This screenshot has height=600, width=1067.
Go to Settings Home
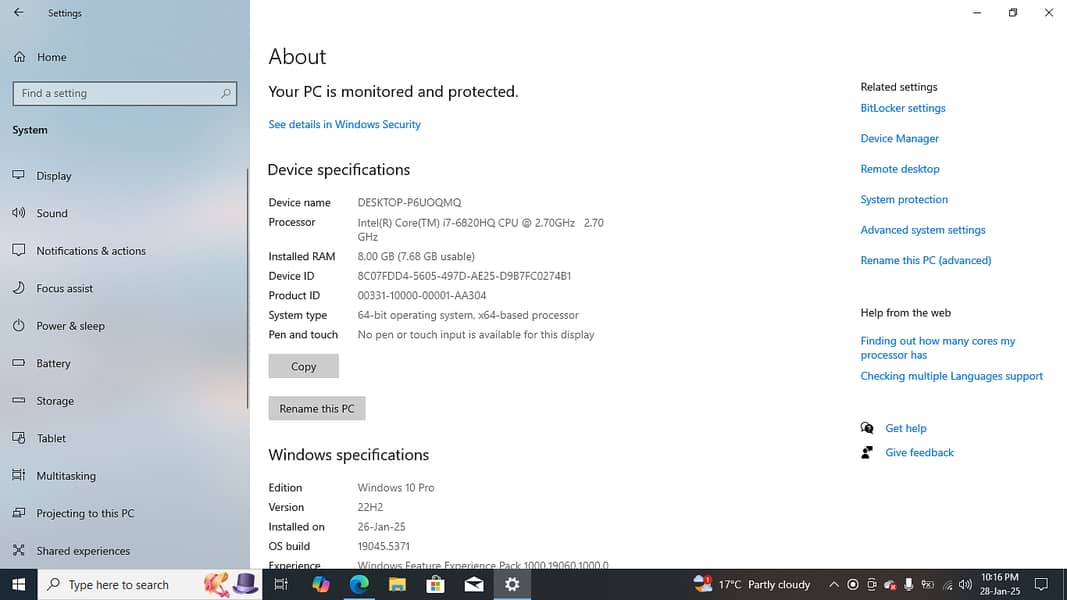click(x=51, y=57)
